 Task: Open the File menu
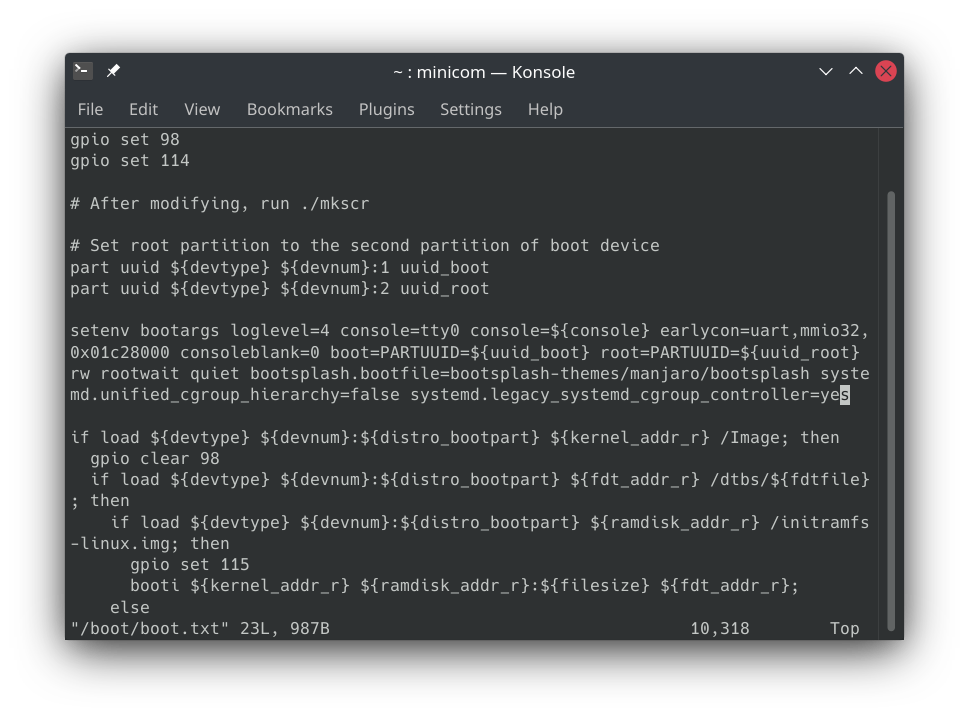coord(90,109)
